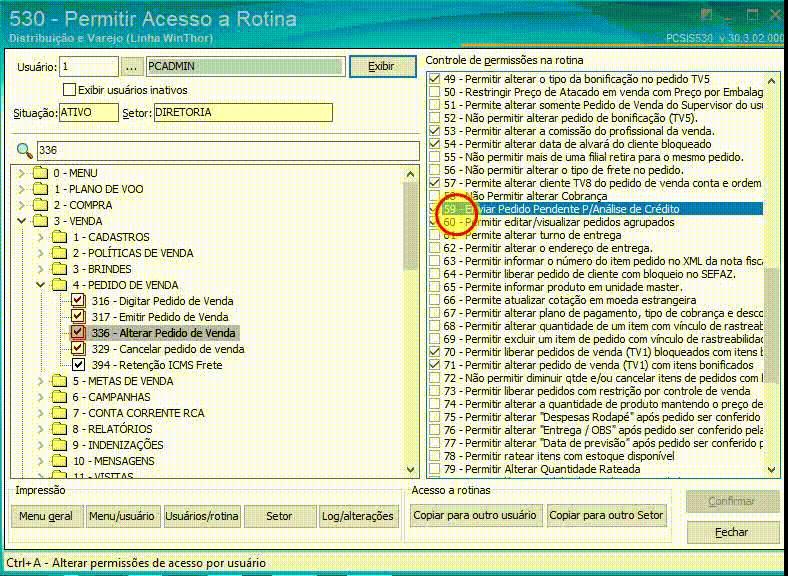Viewport: 788px width, 576px height.
Task: Expand the 1 - CADASTROS subfolder
Action: (41, 237)
